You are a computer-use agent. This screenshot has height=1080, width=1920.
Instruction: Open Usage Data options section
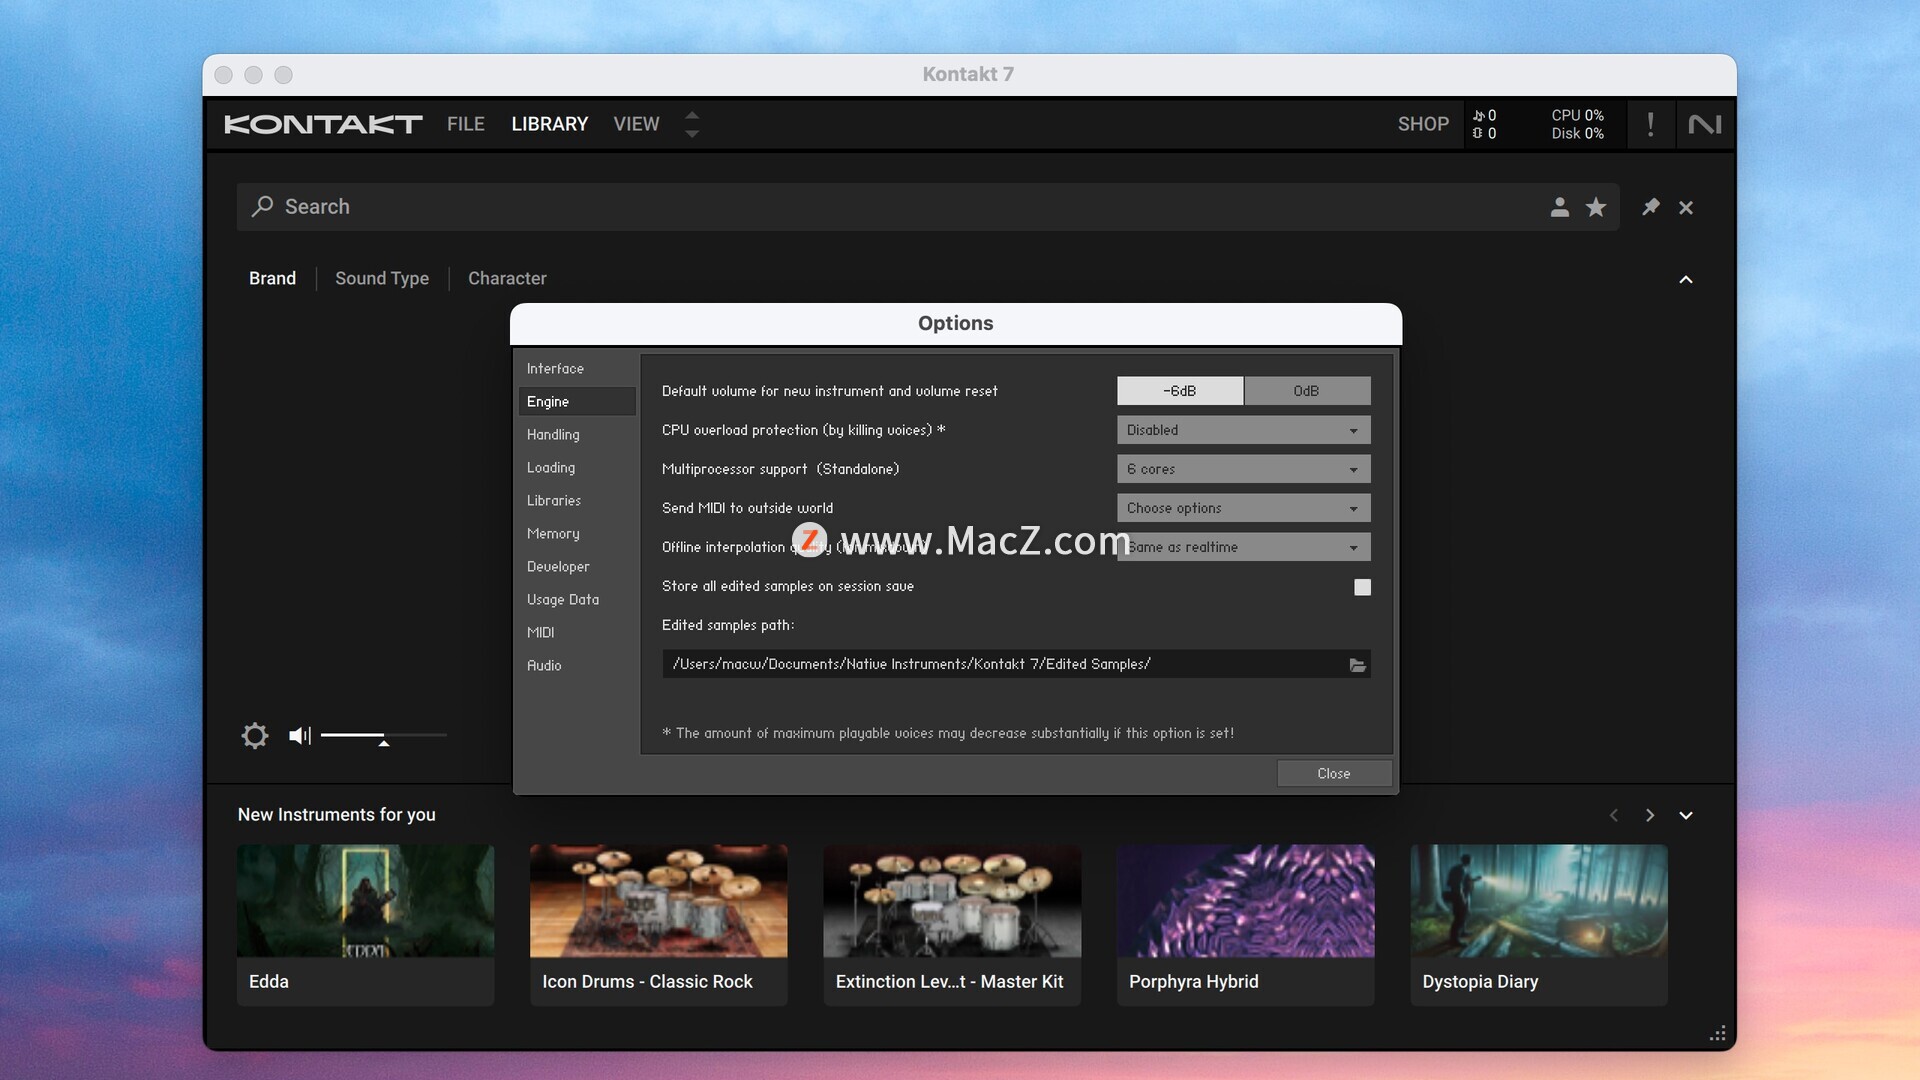pyautogui.click(x=576, y=600)
